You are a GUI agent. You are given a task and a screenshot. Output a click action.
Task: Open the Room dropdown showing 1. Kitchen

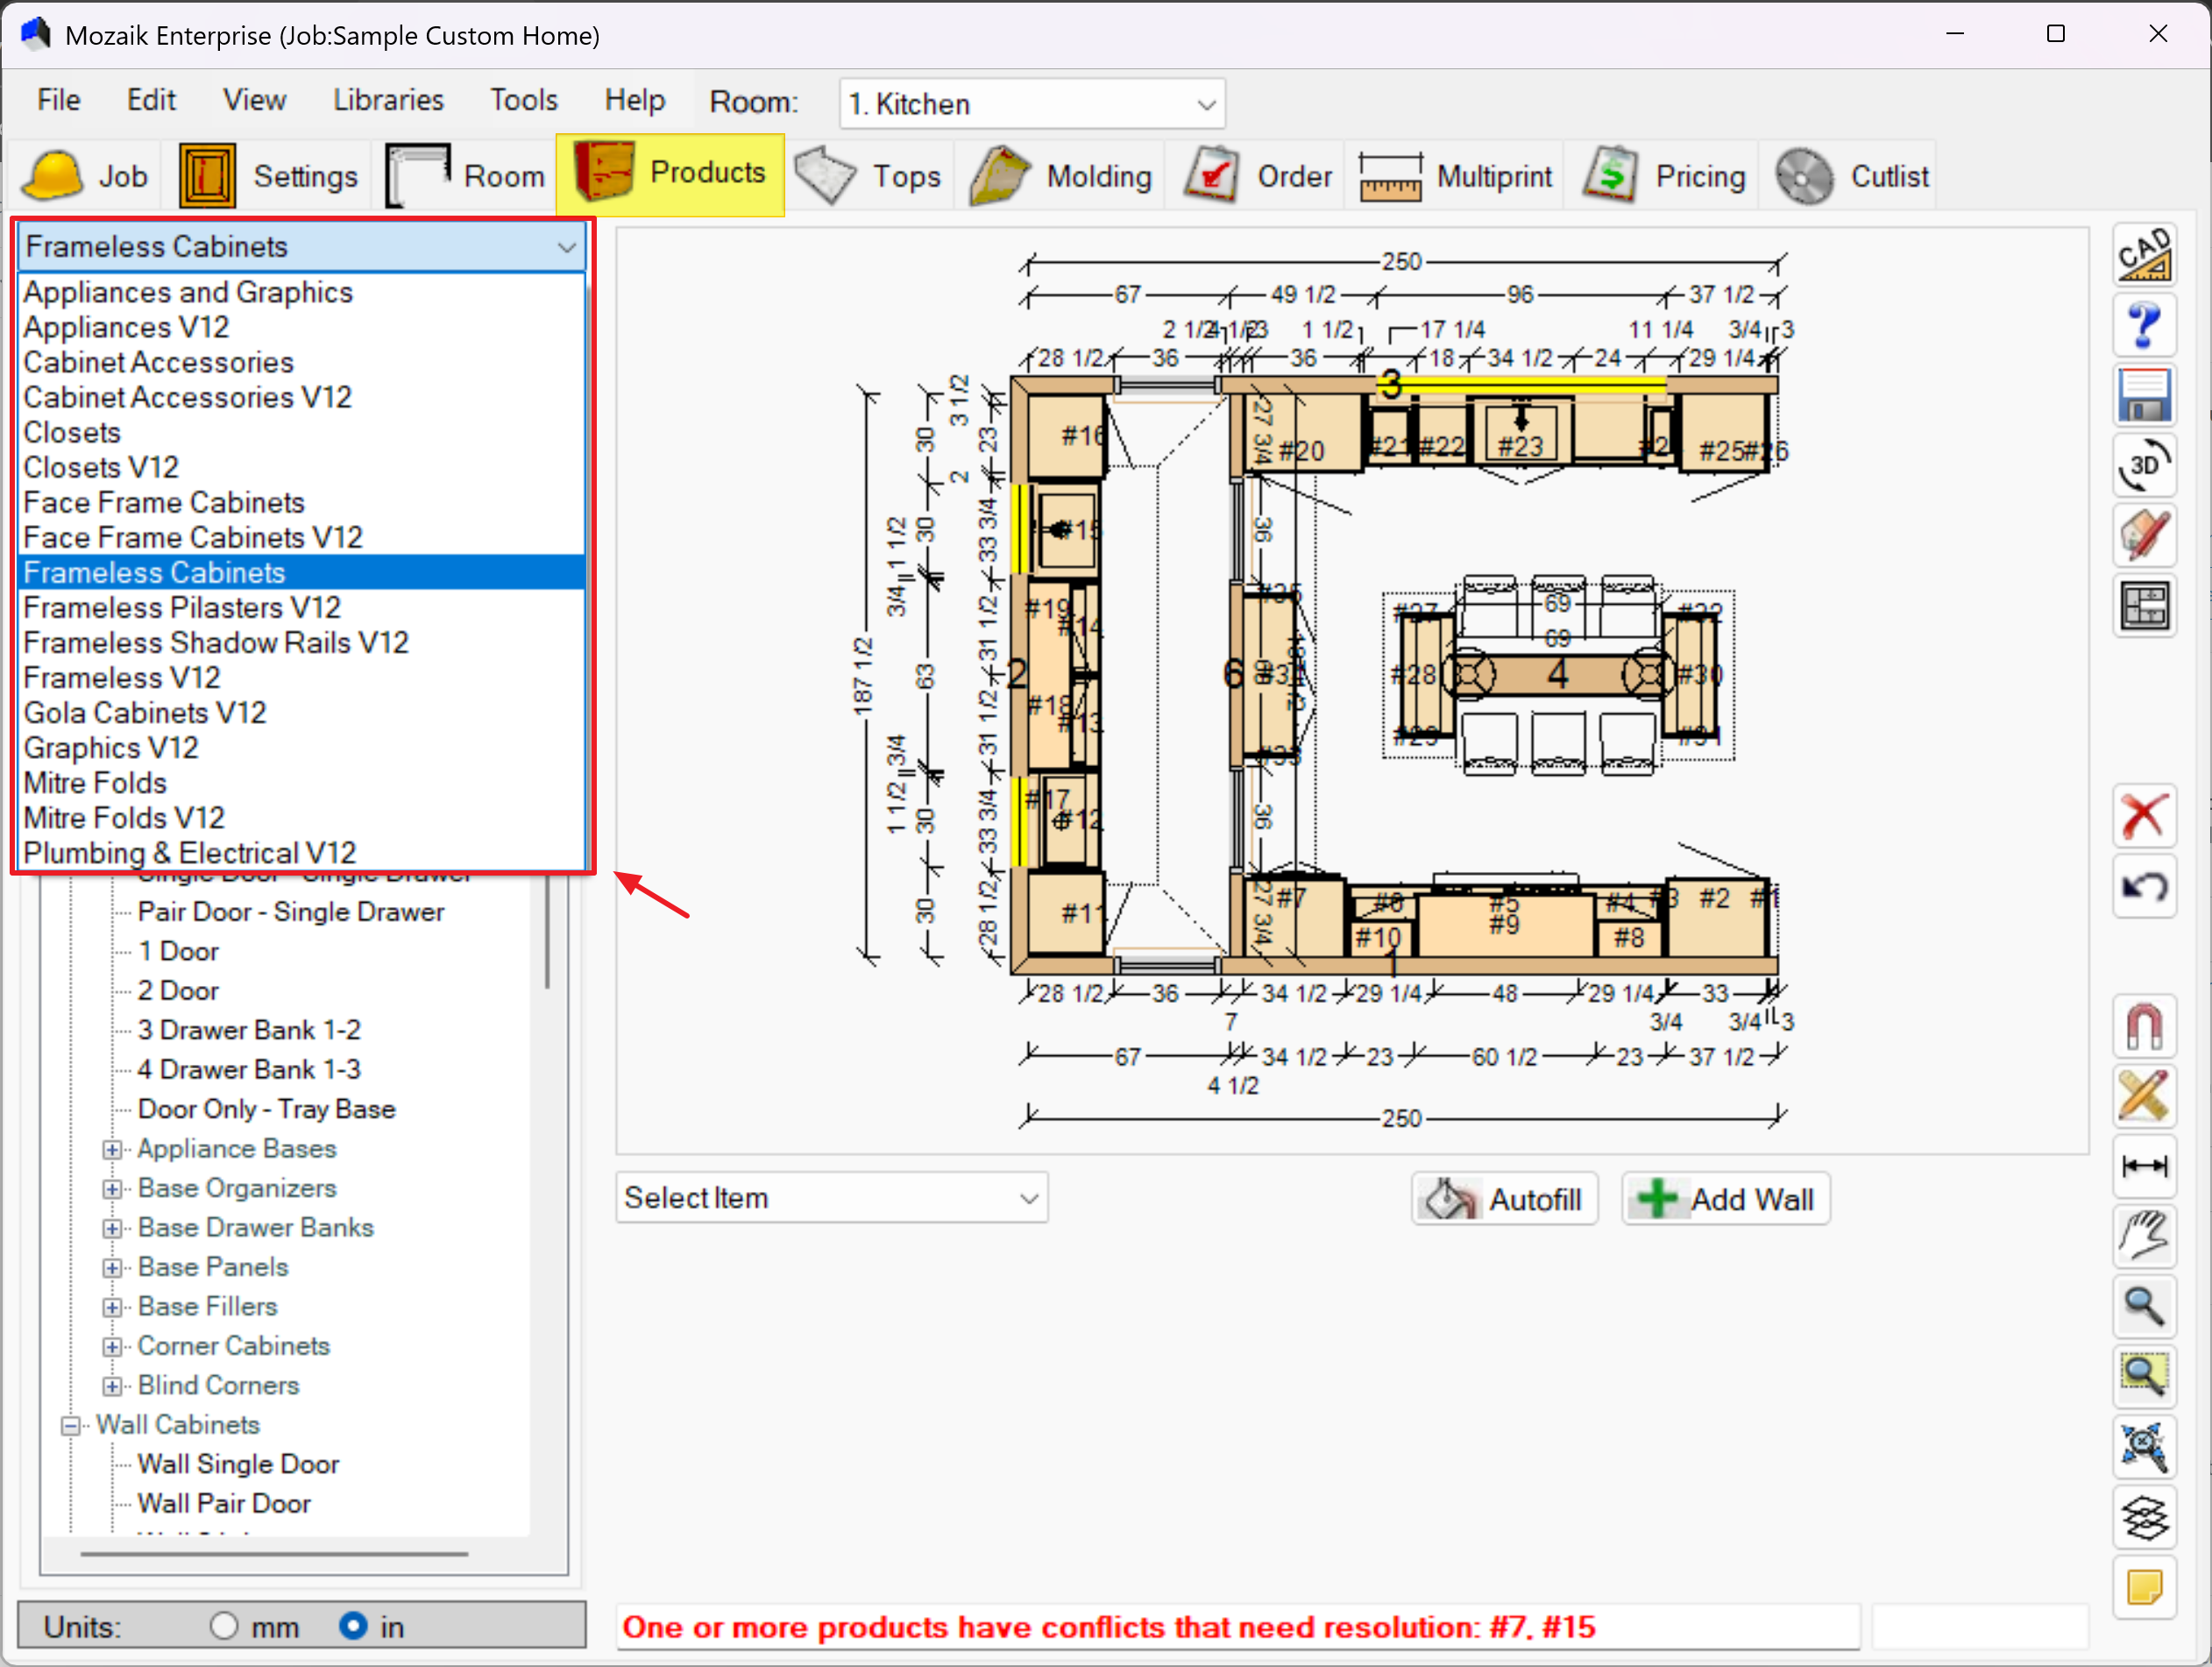(1031, 104)
